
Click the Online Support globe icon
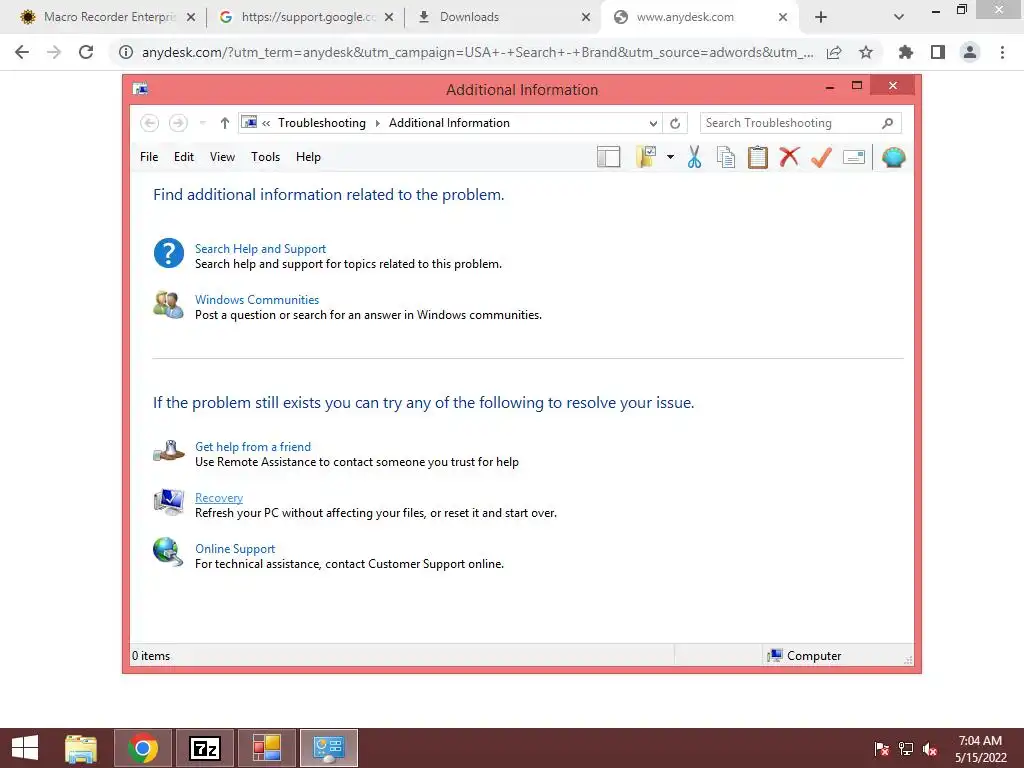(168, 552)
